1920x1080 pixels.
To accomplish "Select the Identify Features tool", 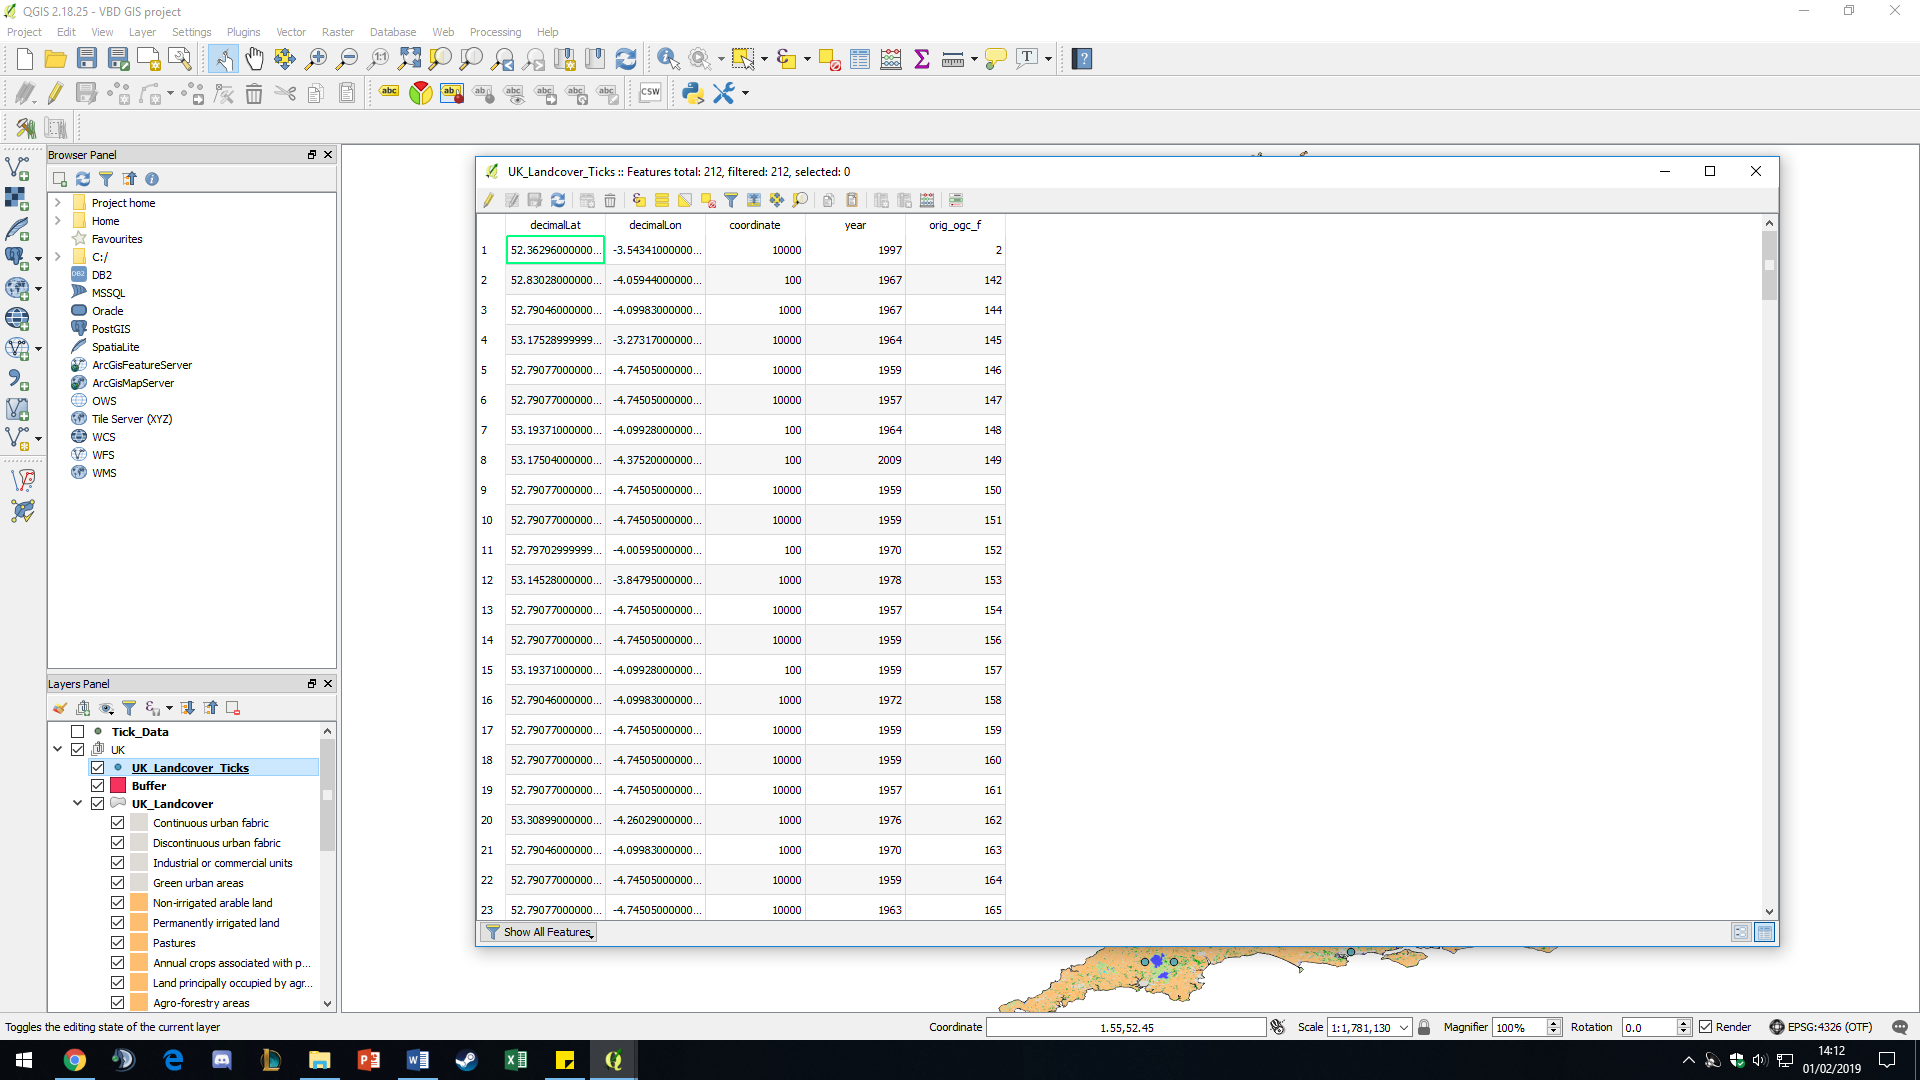I will 668,59.
